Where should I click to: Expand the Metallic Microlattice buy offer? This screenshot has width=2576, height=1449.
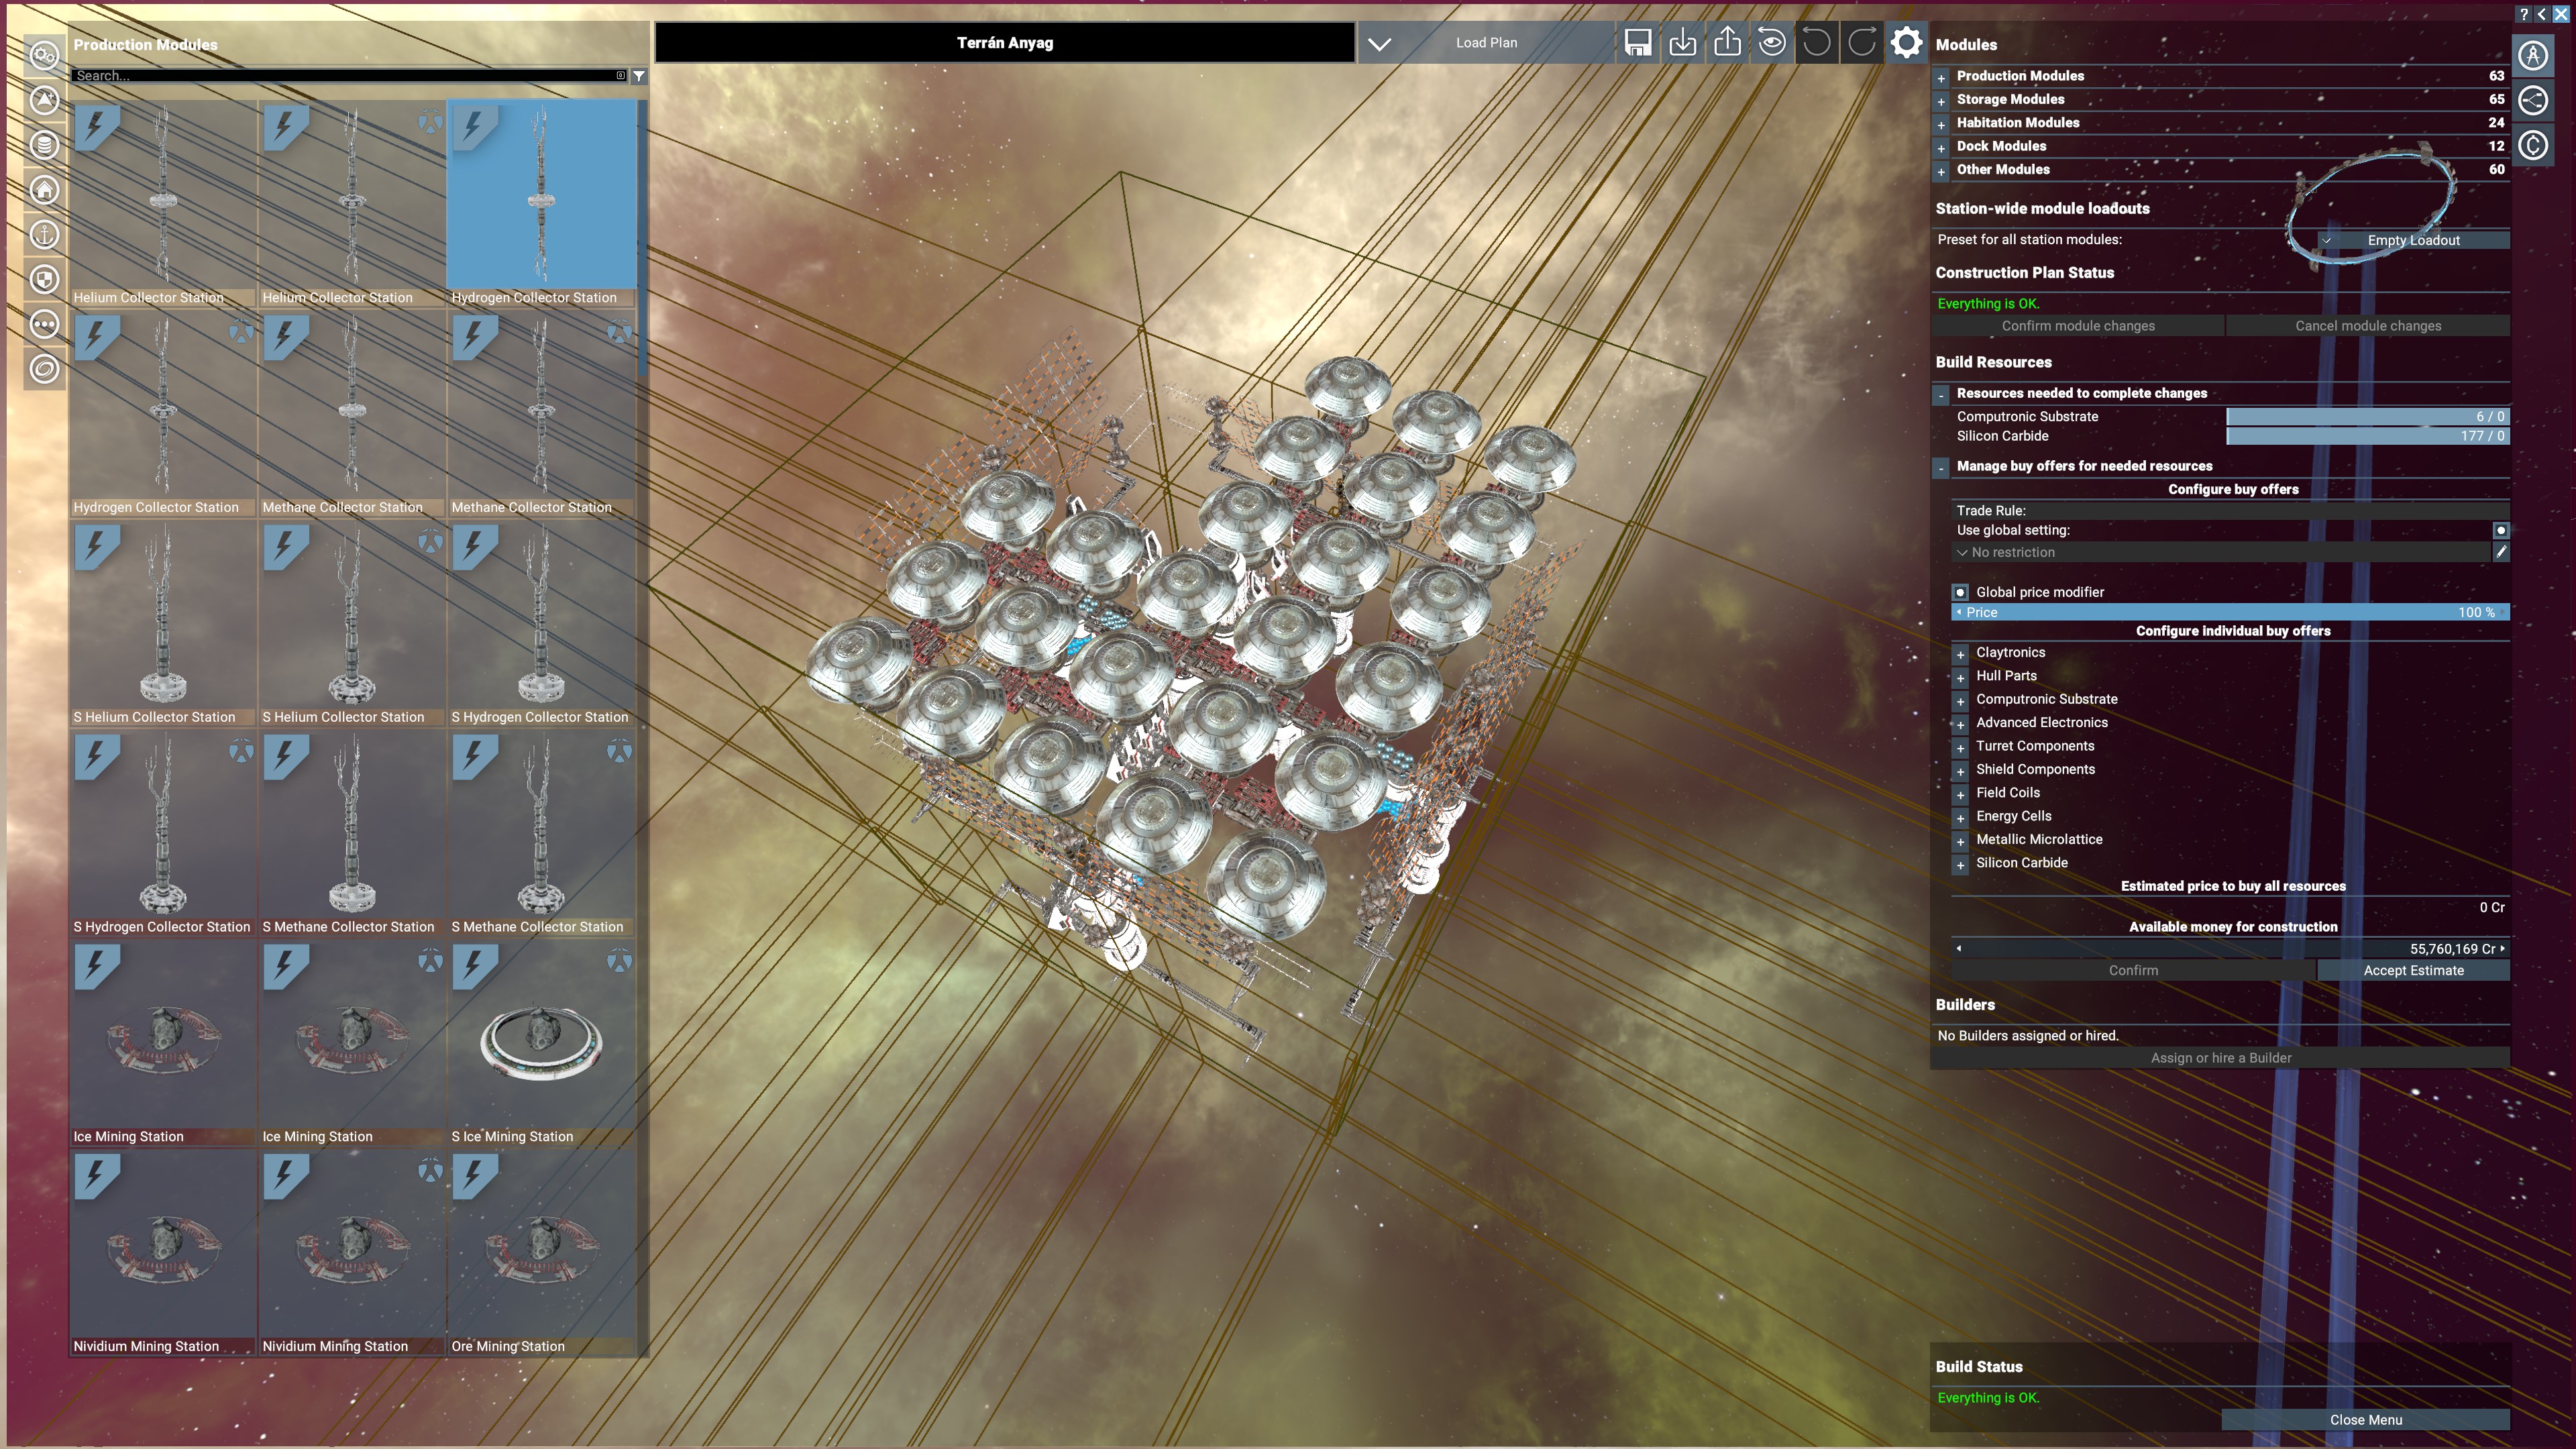(x=1961, y=841)
